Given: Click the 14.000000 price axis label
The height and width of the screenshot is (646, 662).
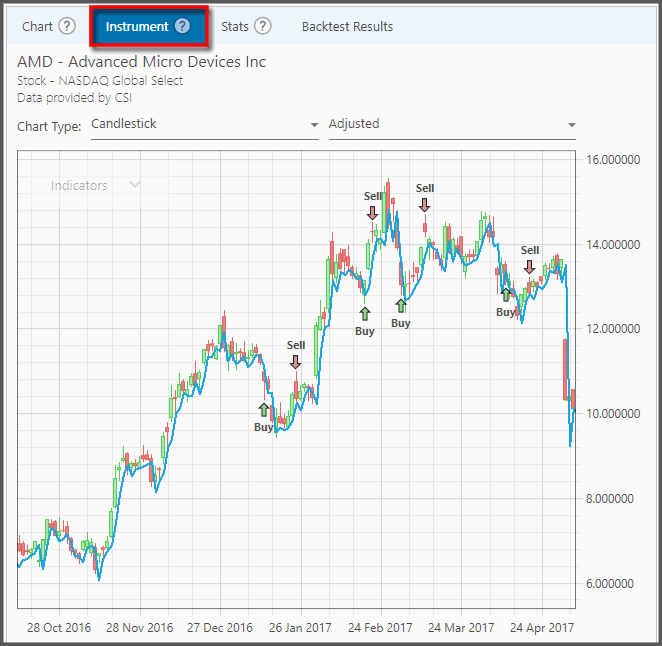Looking at the screenshot, I should [x=613, y=244].
